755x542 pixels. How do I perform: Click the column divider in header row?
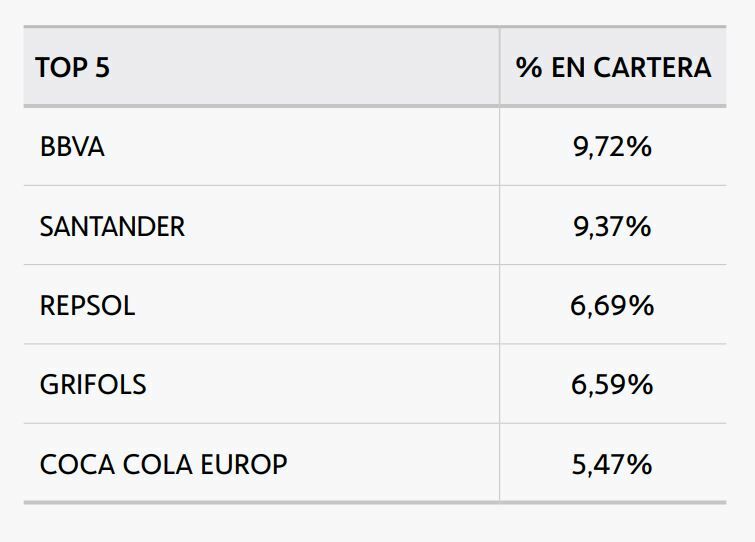499,68
